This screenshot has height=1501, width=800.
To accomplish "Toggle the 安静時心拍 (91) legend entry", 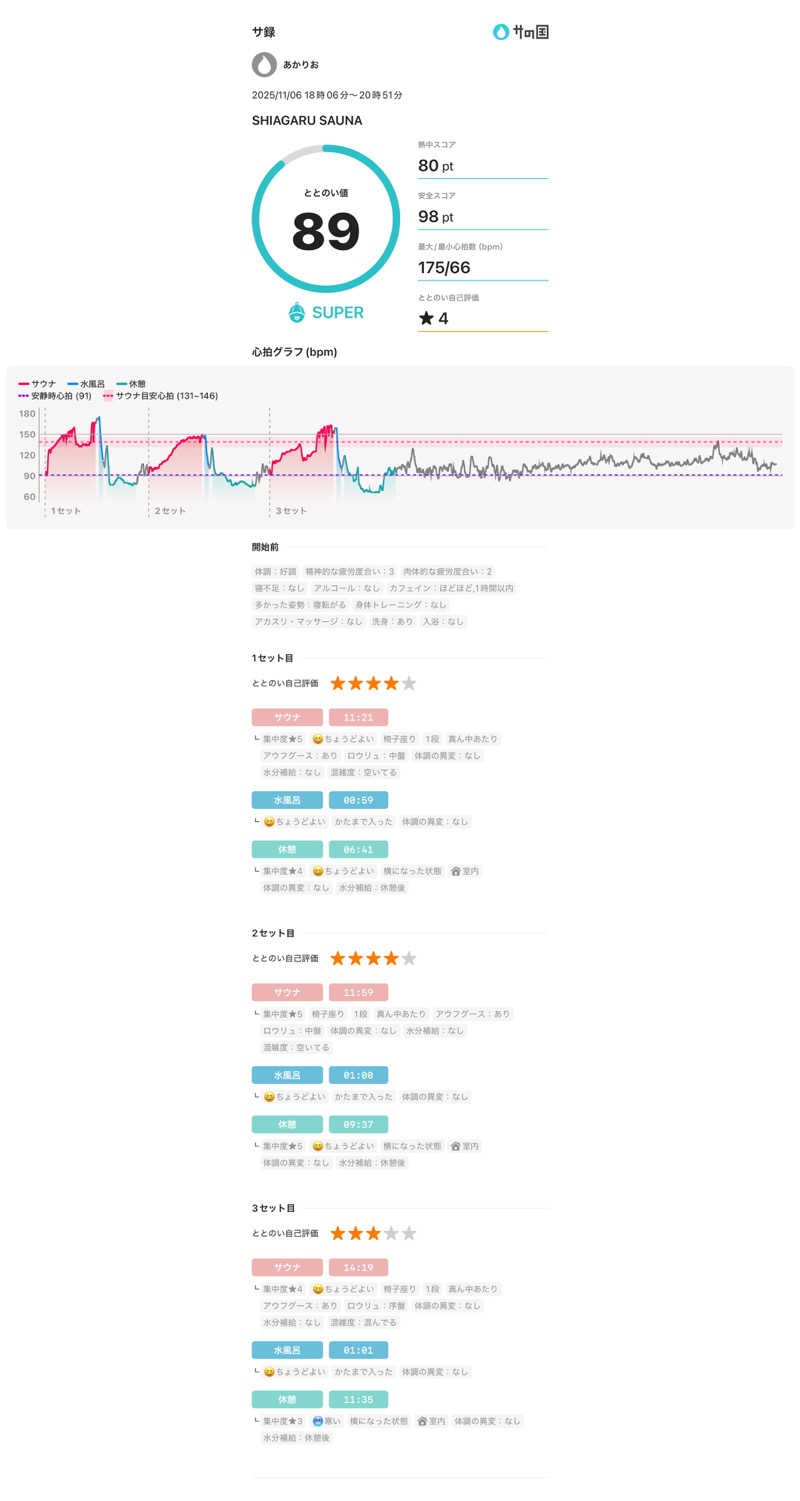I will (x=55, y=396).
